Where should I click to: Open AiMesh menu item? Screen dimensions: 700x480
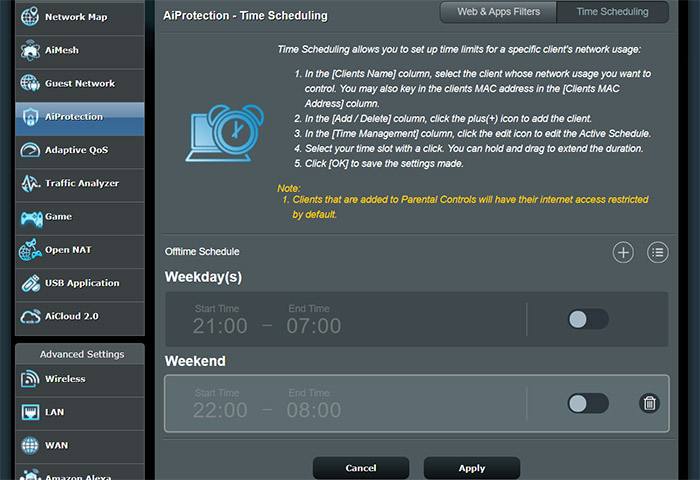click(80, 50)
